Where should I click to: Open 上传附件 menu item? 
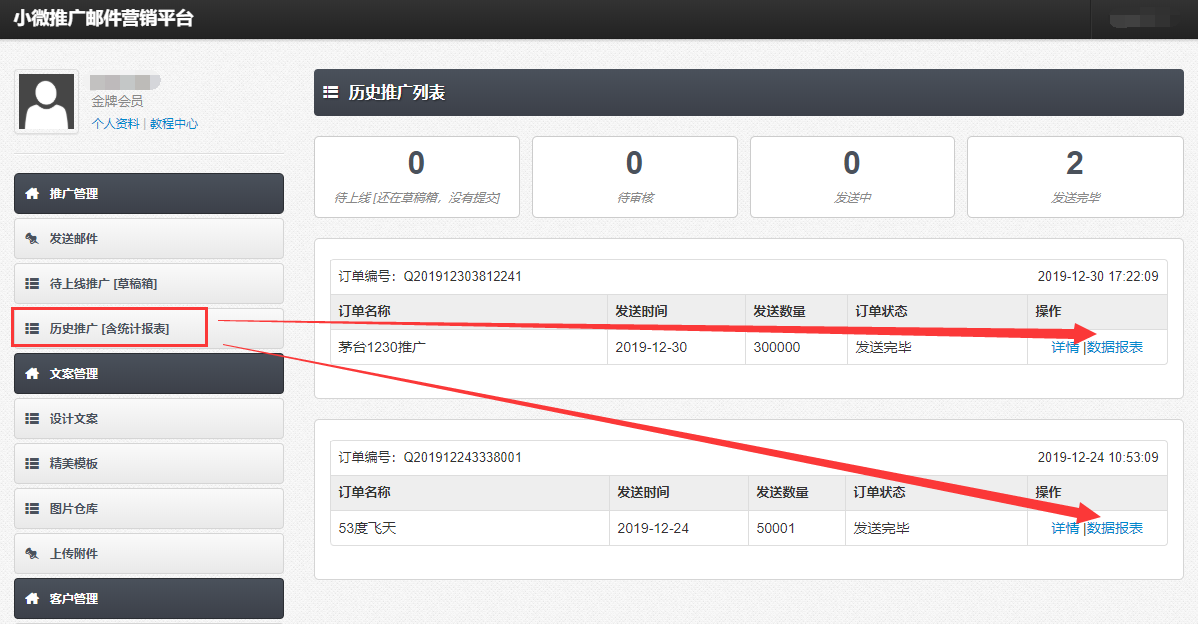click(x=149, y=554)
